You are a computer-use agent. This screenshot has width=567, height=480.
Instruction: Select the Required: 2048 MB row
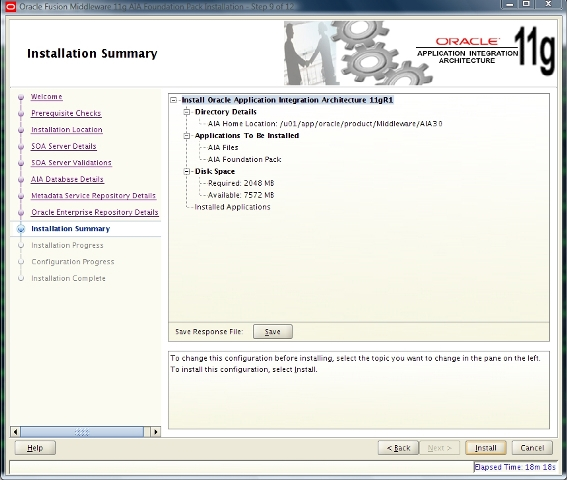tap(241, 183)
